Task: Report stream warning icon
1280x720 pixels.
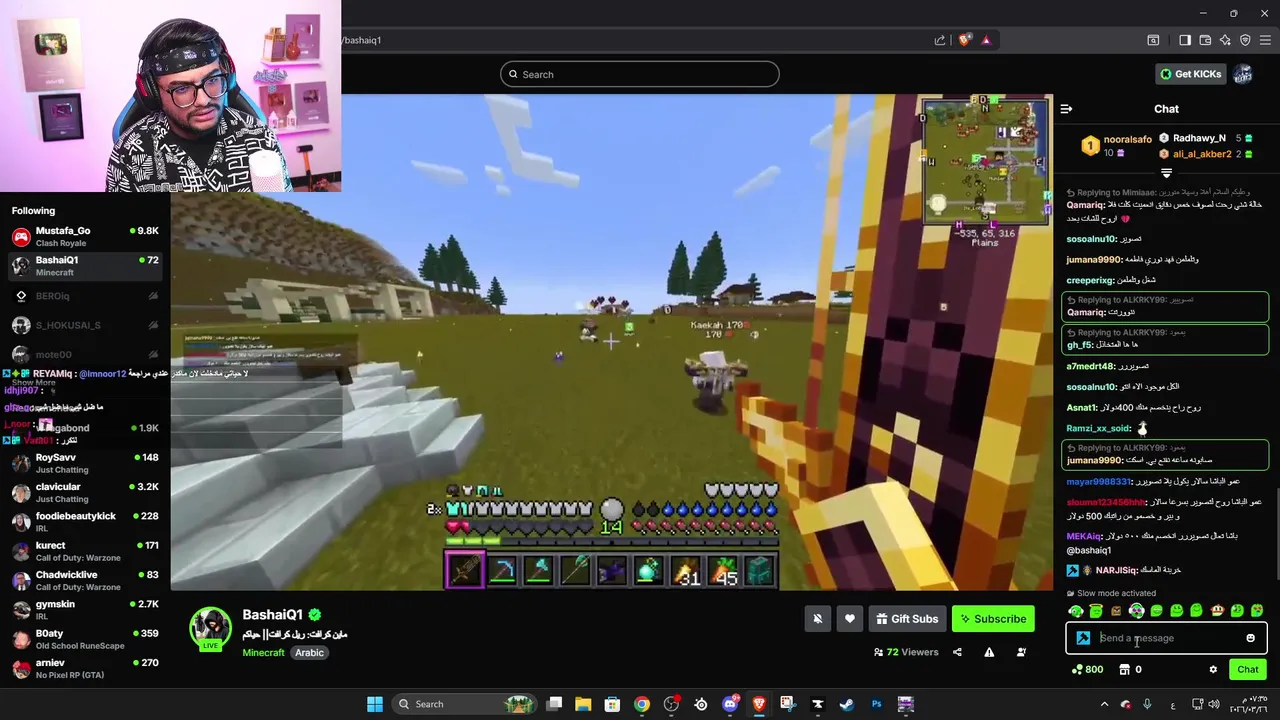Action: 989,652
